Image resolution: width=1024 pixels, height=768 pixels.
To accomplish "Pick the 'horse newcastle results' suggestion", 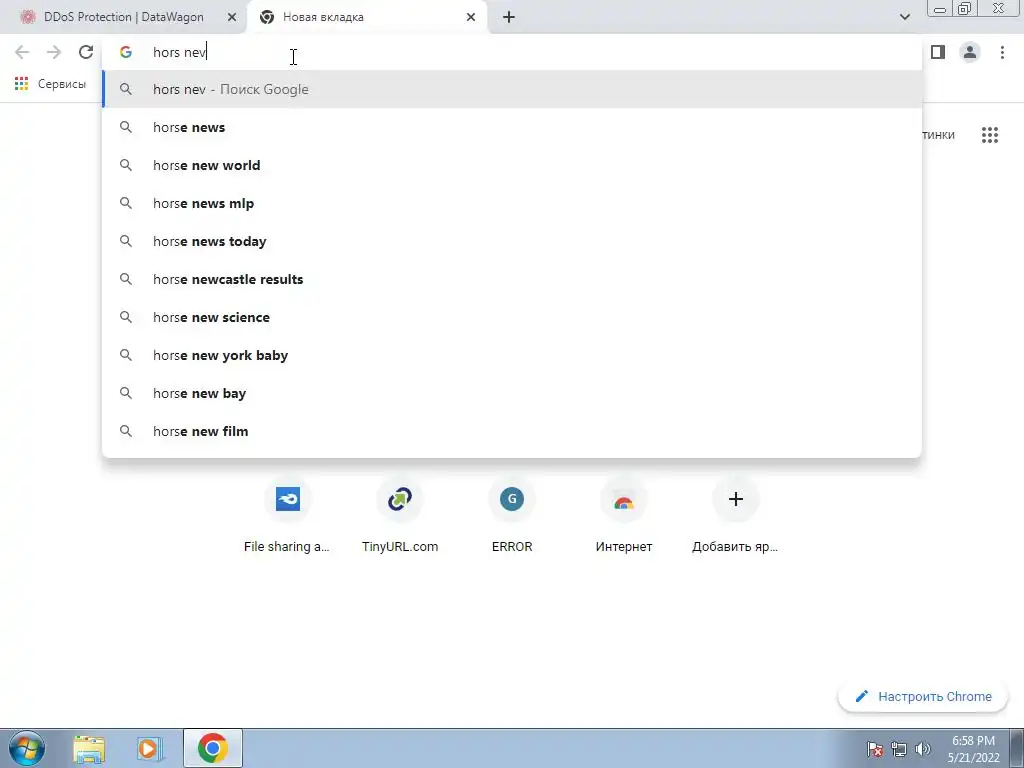I will (x=512, y=279).
